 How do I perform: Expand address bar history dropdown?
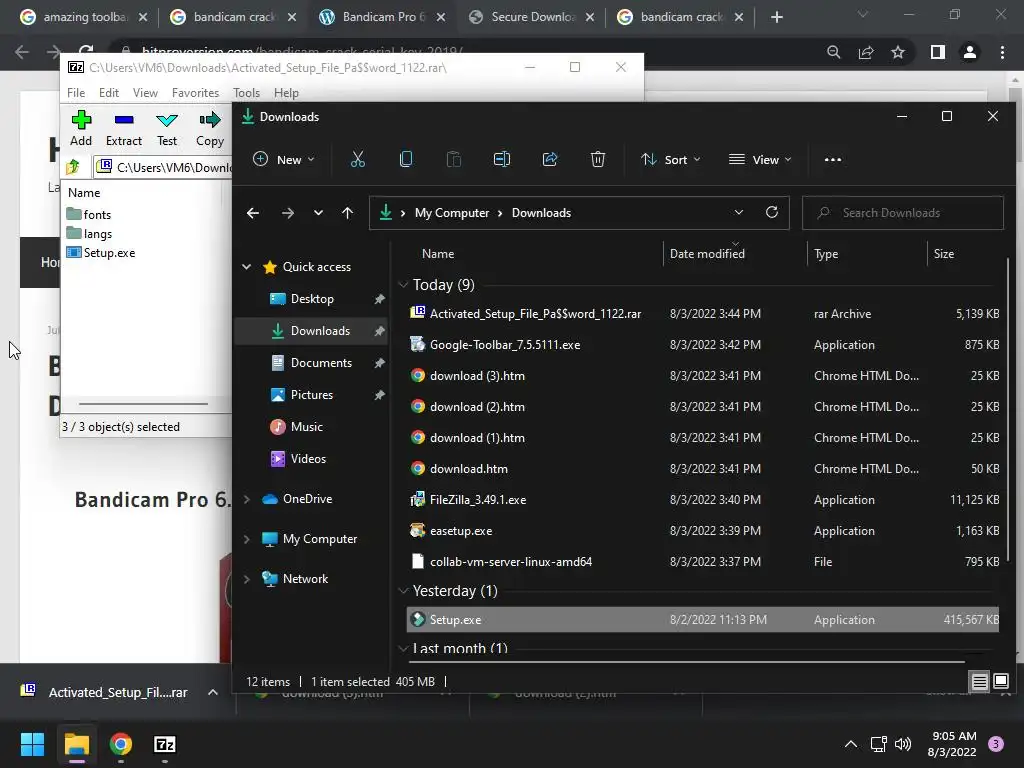coord(739,212)
